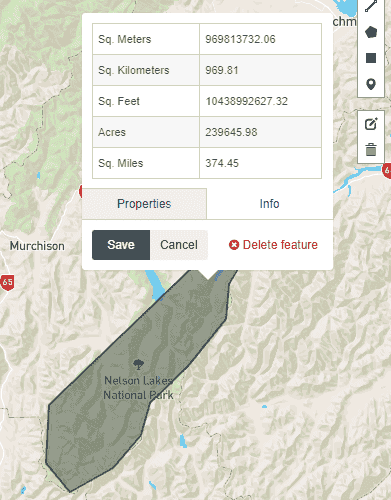
Task: Click the Delete feature link
Action: coord(273,245)
